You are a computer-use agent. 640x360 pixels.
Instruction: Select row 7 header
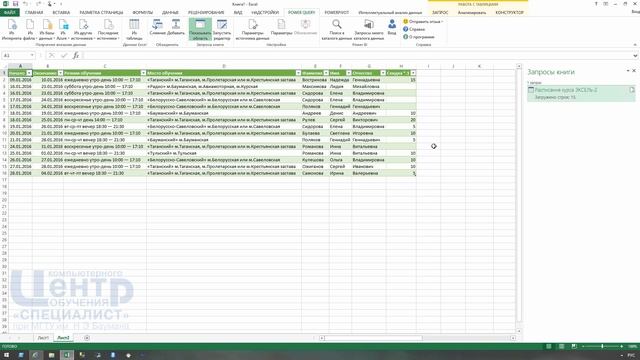pyautogui.click(x=4, y=113)
